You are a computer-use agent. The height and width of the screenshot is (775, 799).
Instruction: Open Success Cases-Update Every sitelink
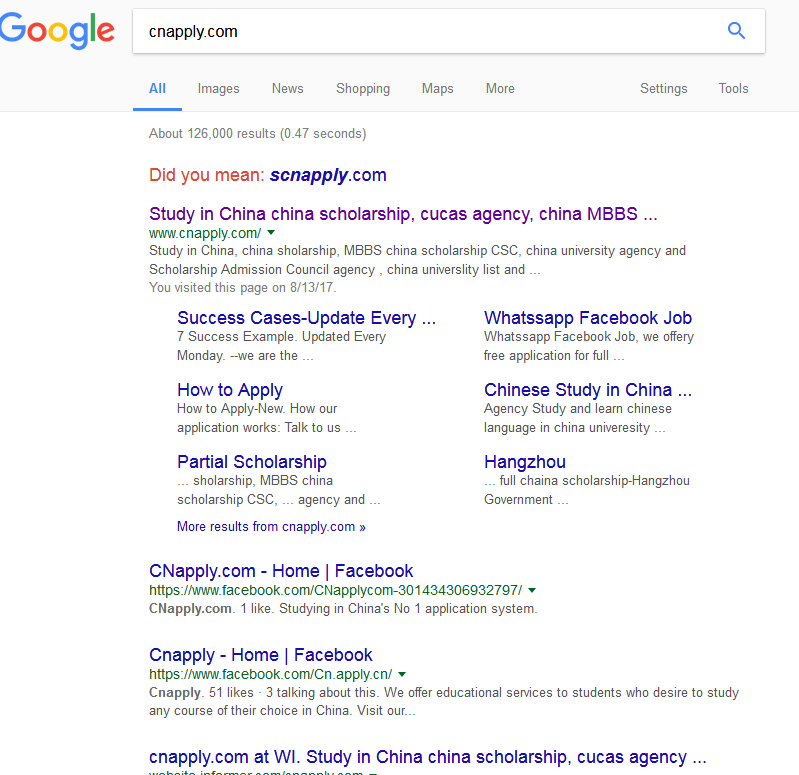click(x=306, y=318)
